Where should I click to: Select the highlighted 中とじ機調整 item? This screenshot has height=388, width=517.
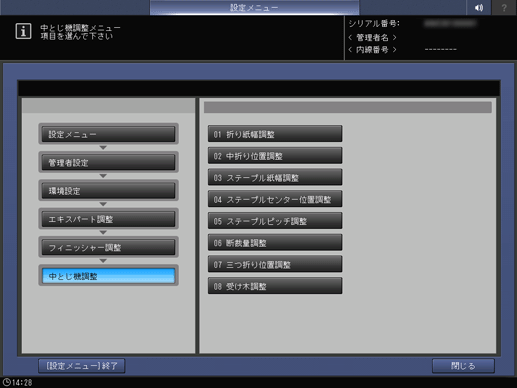coord(108,276)
